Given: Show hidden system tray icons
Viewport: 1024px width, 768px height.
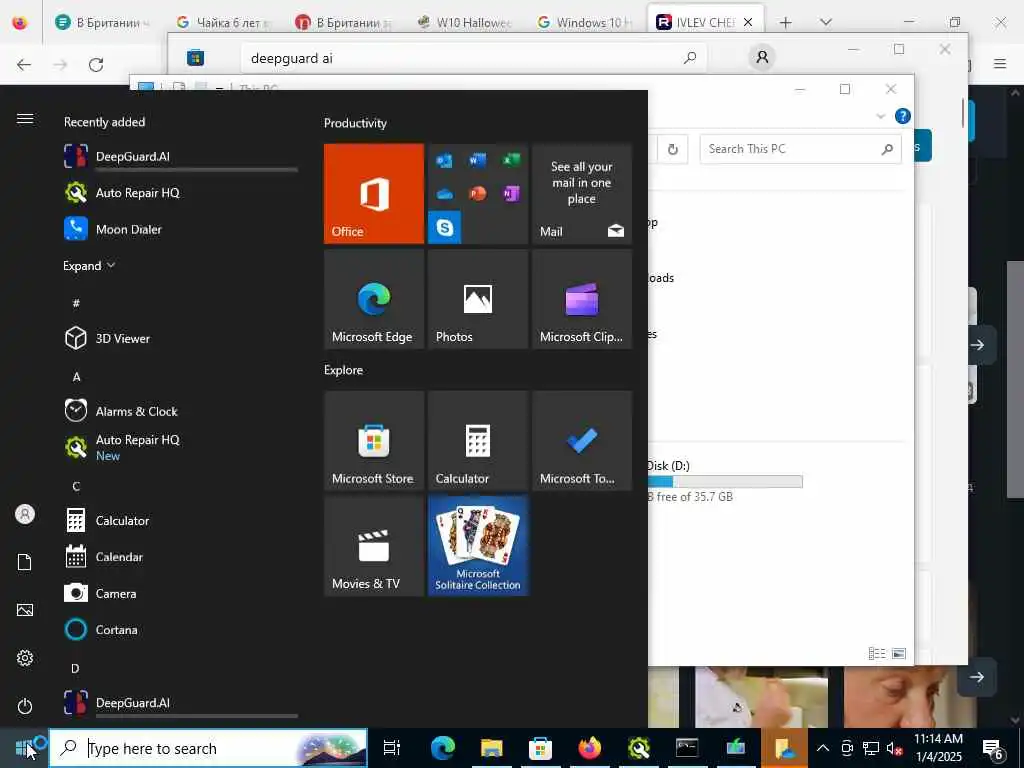Looking at the screenshot, I should [823, 748].
